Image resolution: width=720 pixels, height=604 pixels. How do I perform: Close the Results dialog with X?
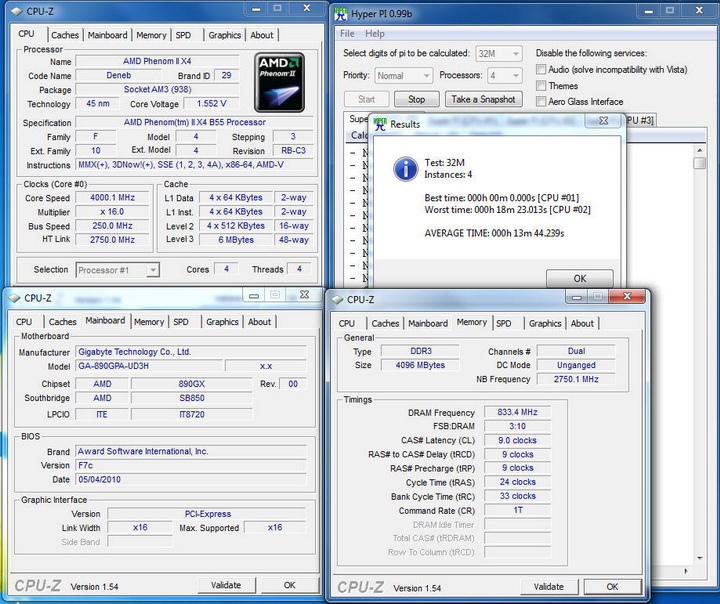(x=603, y=122)
